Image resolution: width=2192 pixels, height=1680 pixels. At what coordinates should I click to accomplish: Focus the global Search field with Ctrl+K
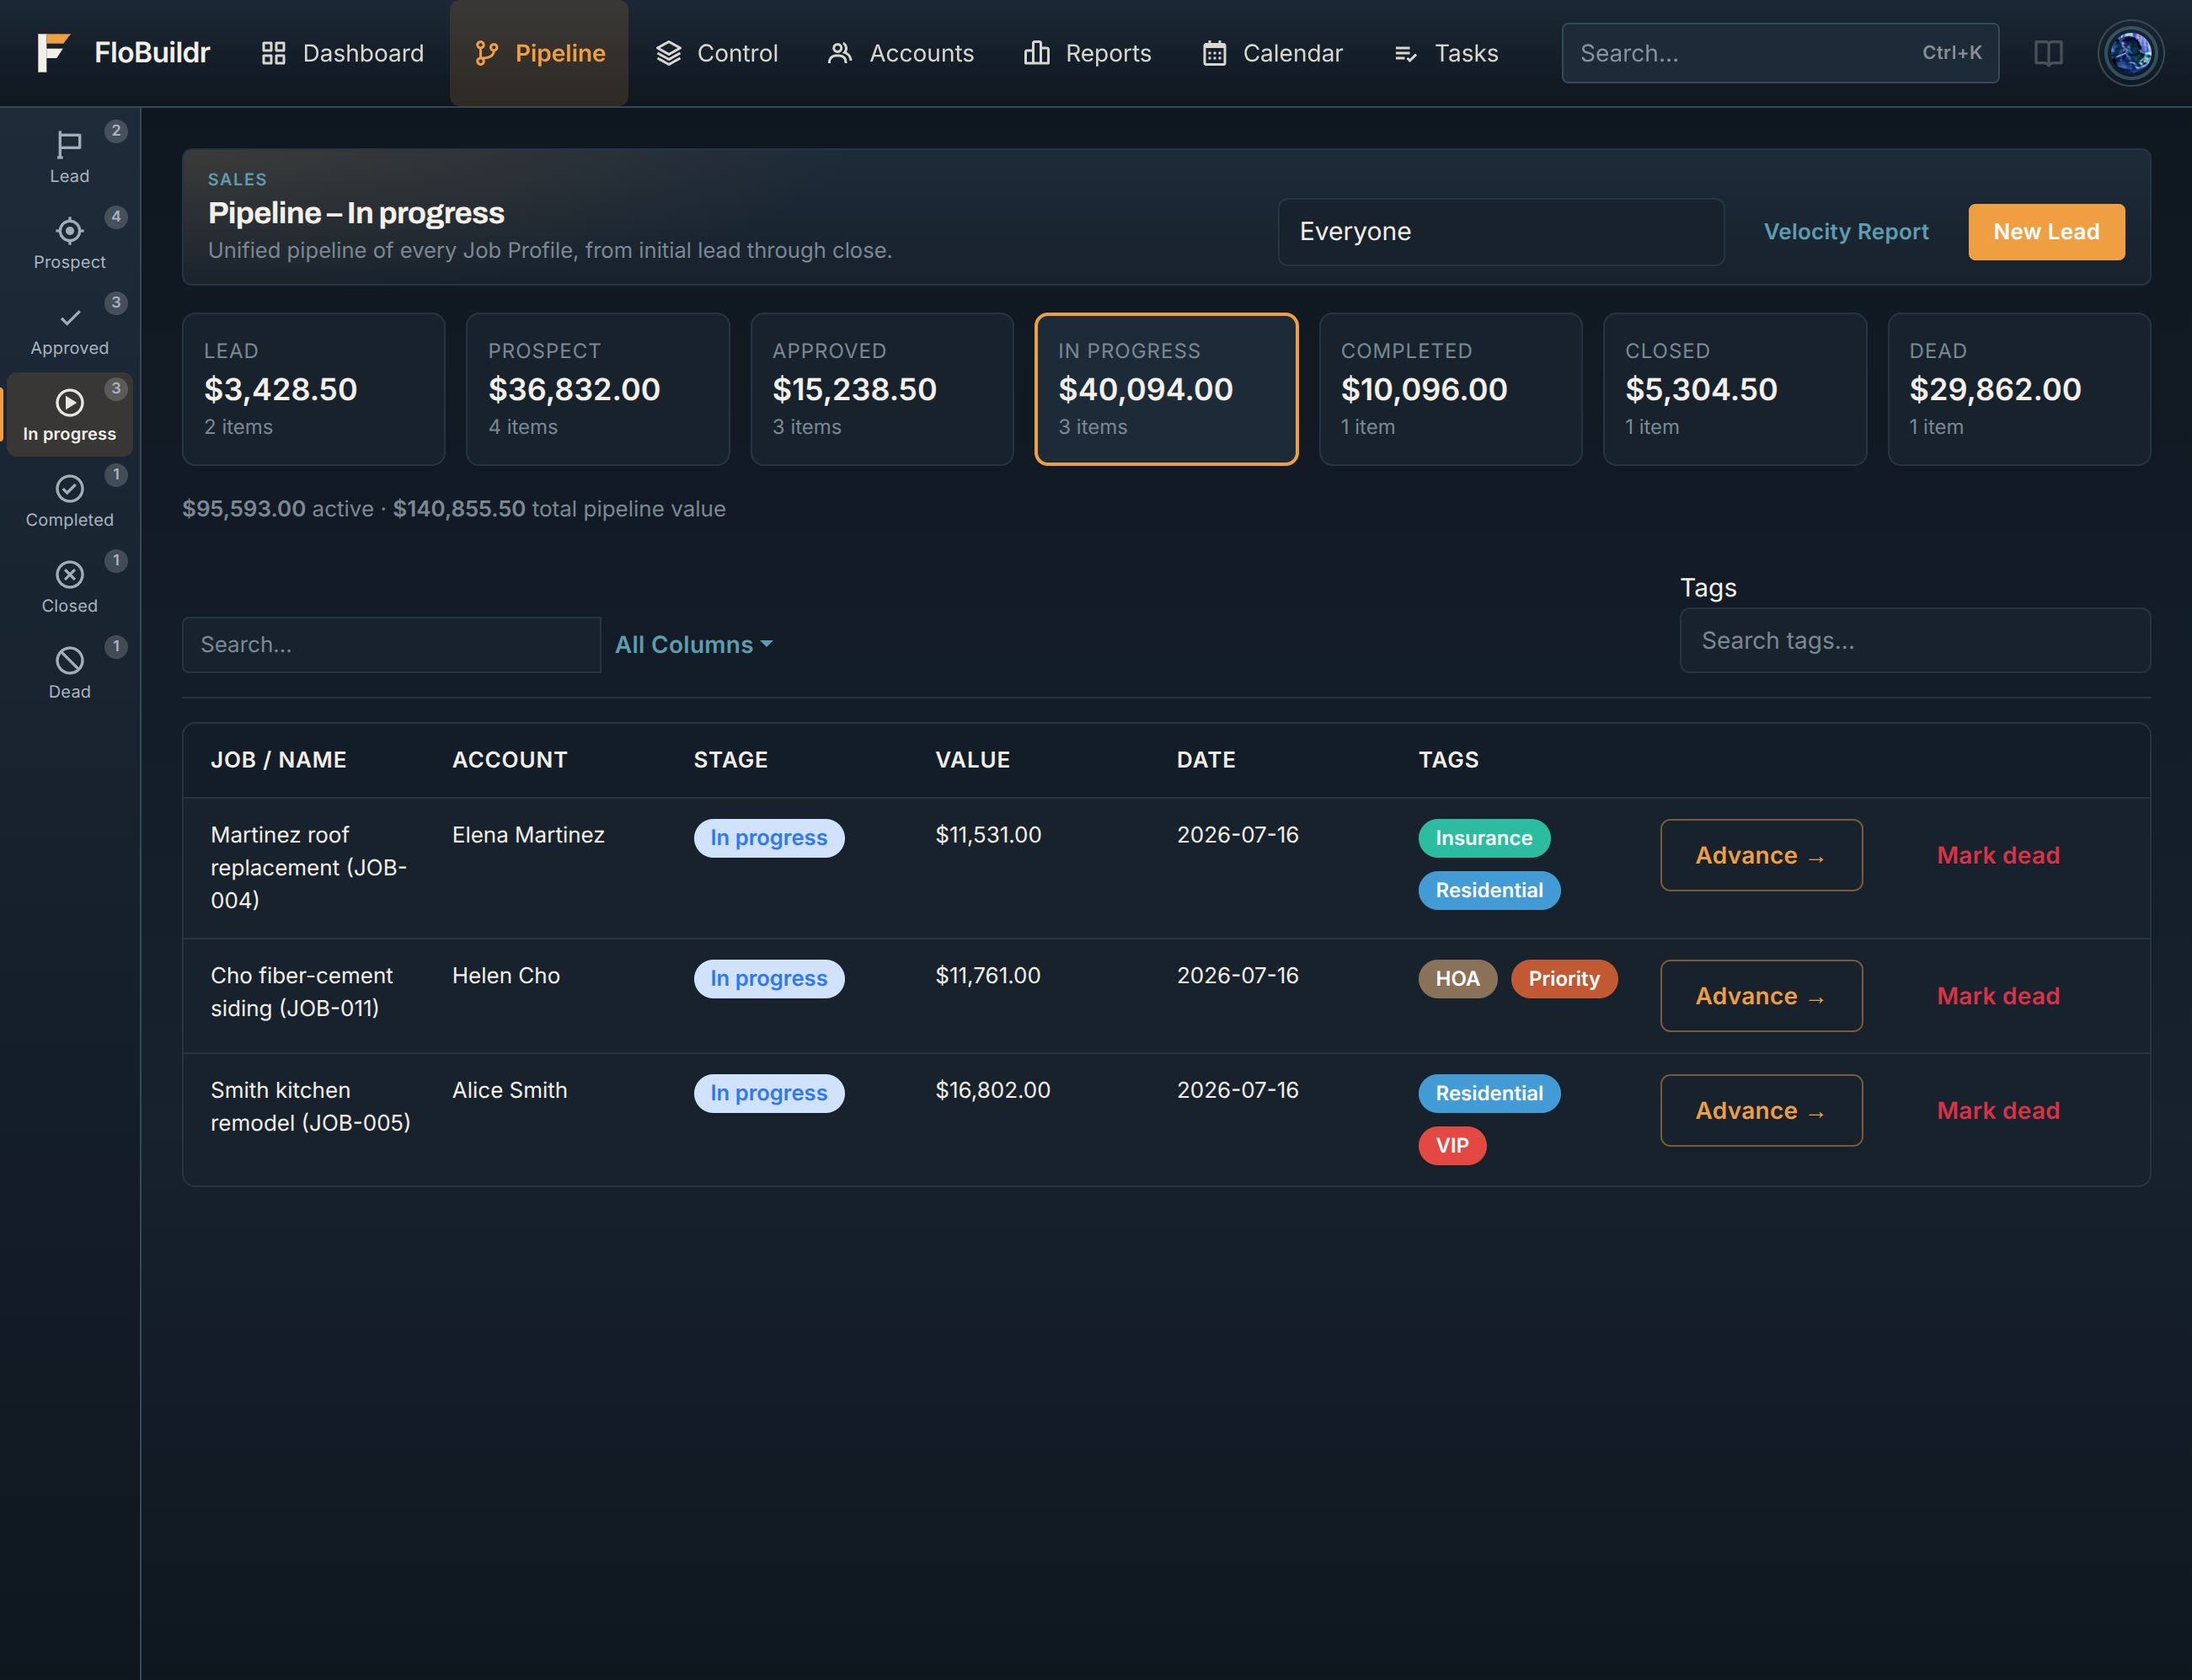pos(1779,53)
